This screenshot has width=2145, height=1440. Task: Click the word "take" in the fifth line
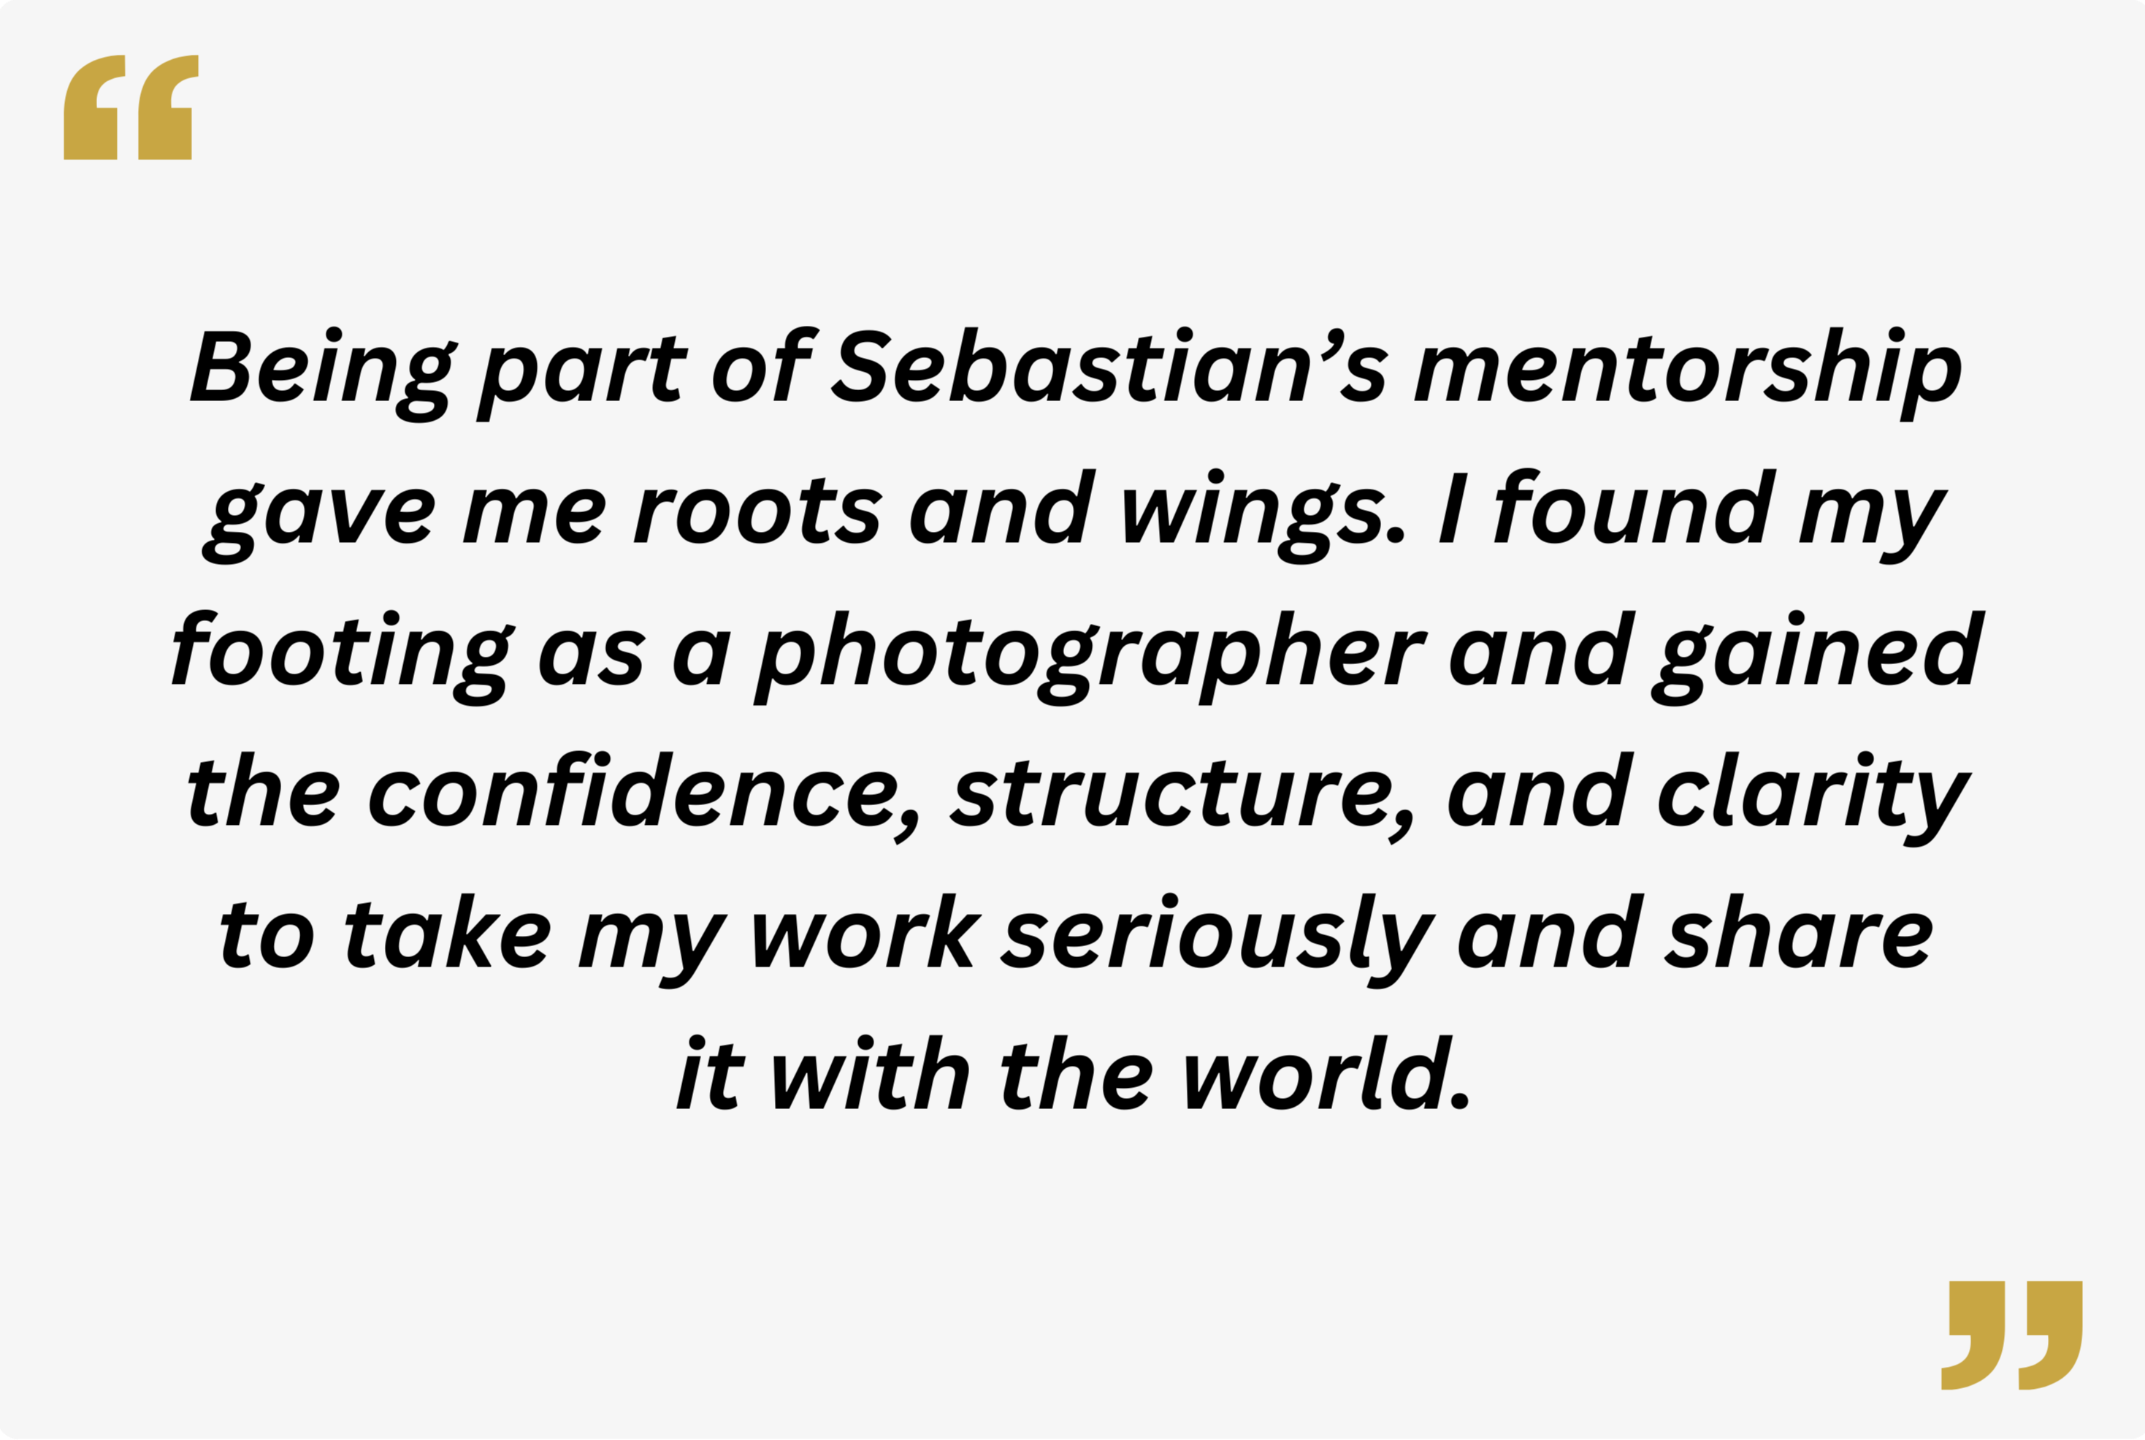447,934
